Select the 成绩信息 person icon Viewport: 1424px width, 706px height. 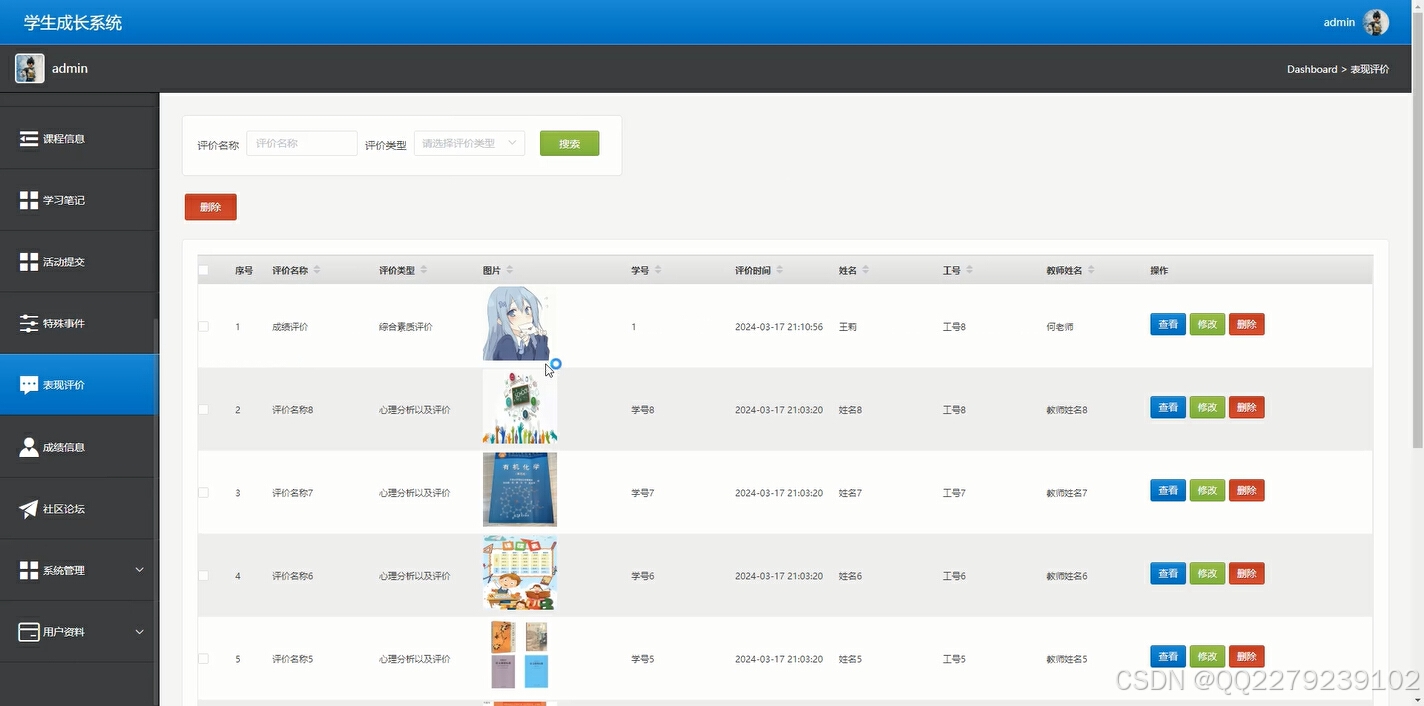click(28, 446)
